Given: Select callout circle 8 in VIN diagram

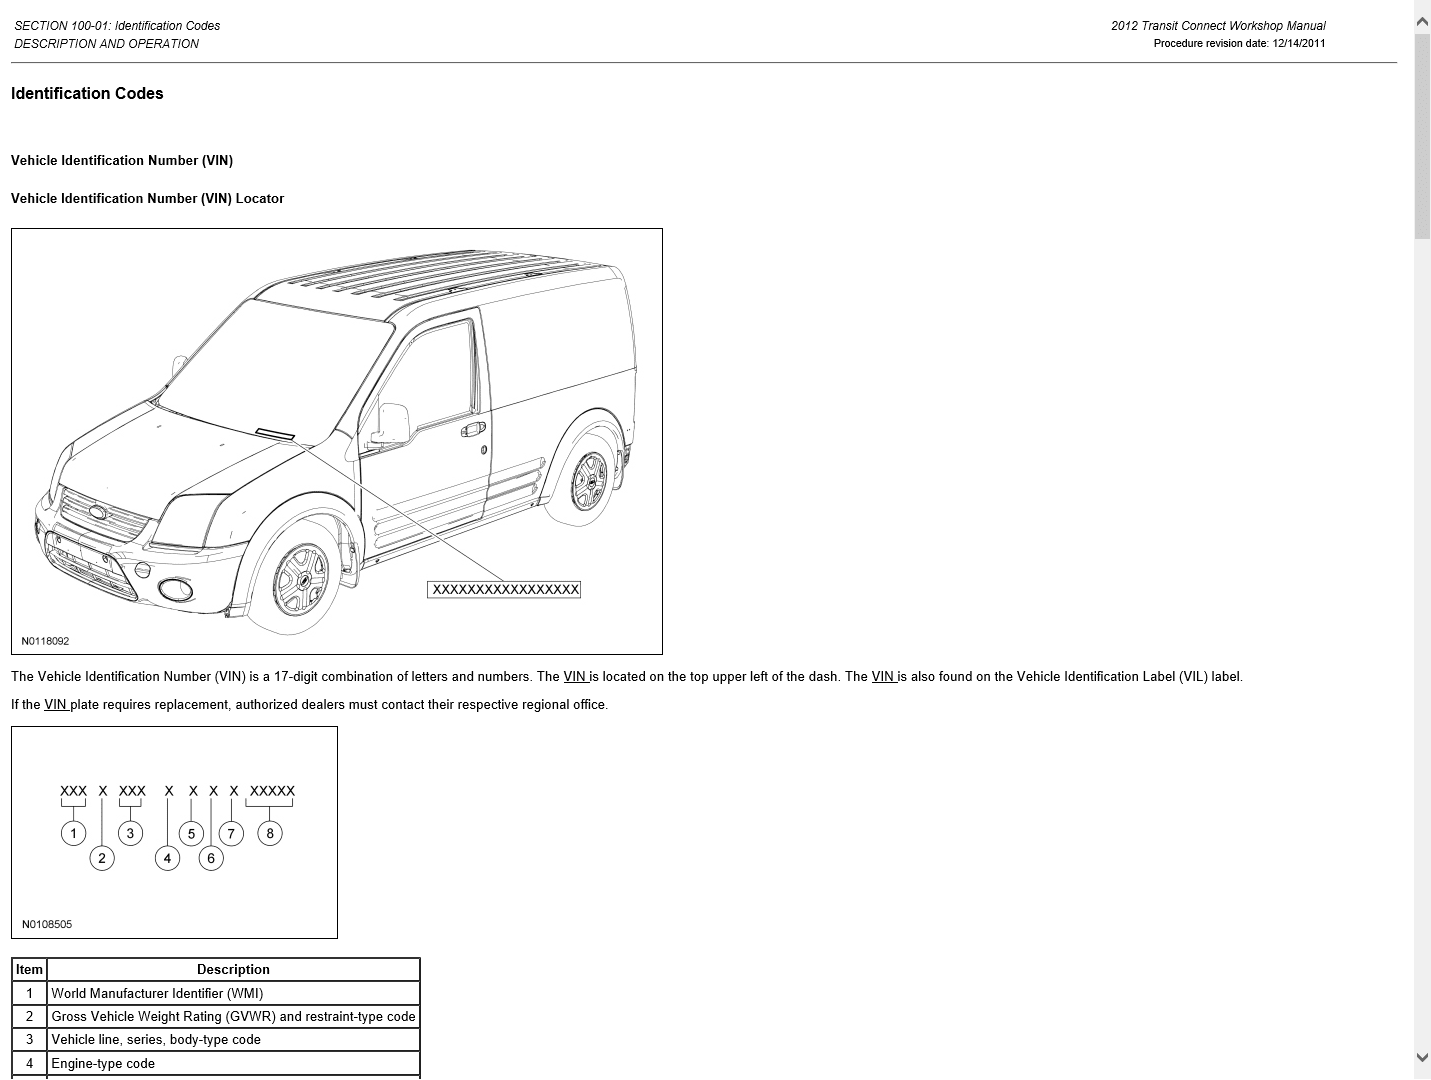Looking at the screenshot, I should tap(269, 833).
